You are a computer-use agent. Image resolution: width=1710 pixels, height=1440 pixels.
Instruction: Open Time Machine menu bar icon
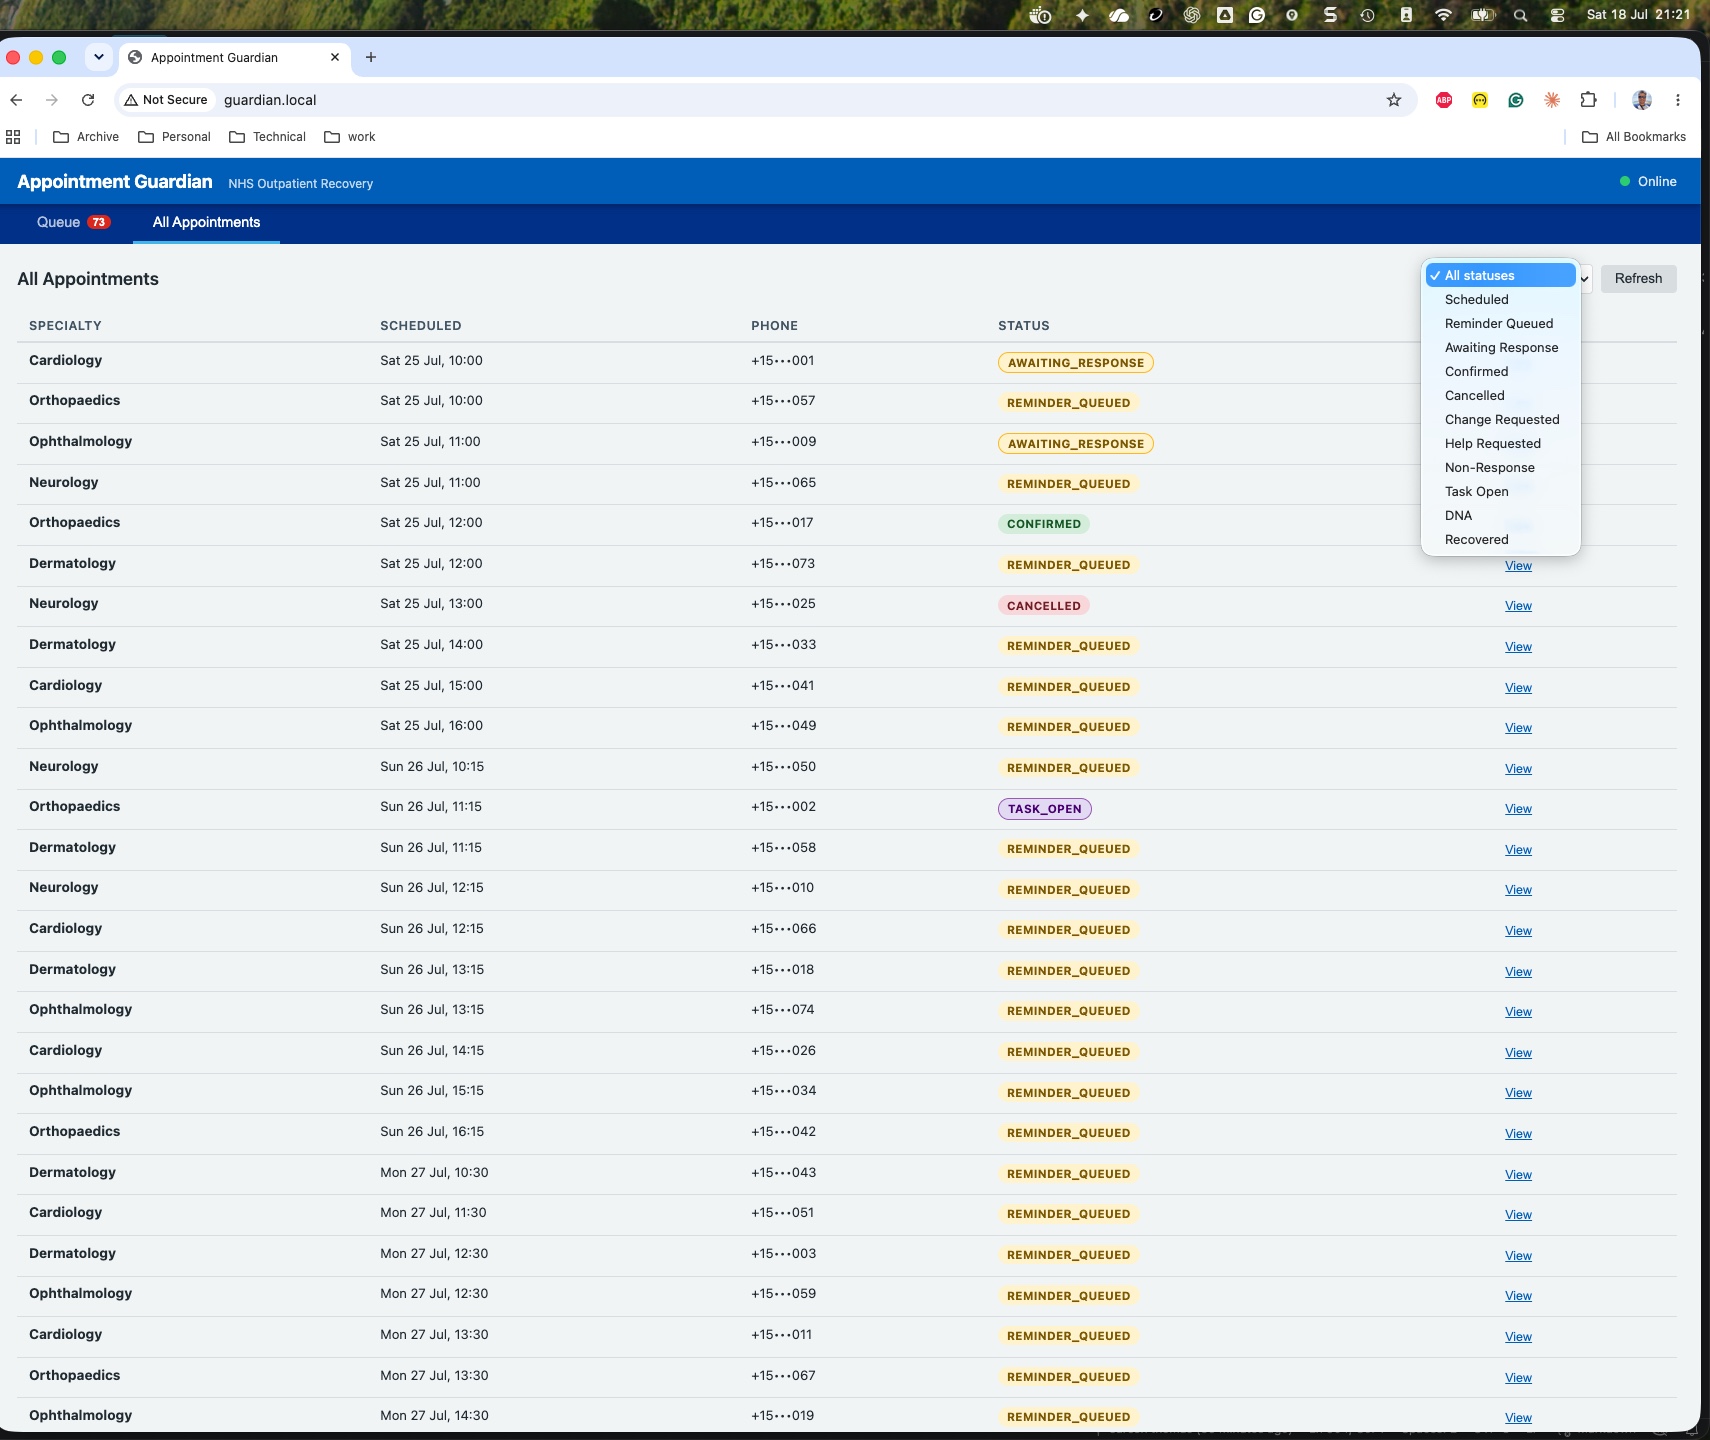point(1367,15)
